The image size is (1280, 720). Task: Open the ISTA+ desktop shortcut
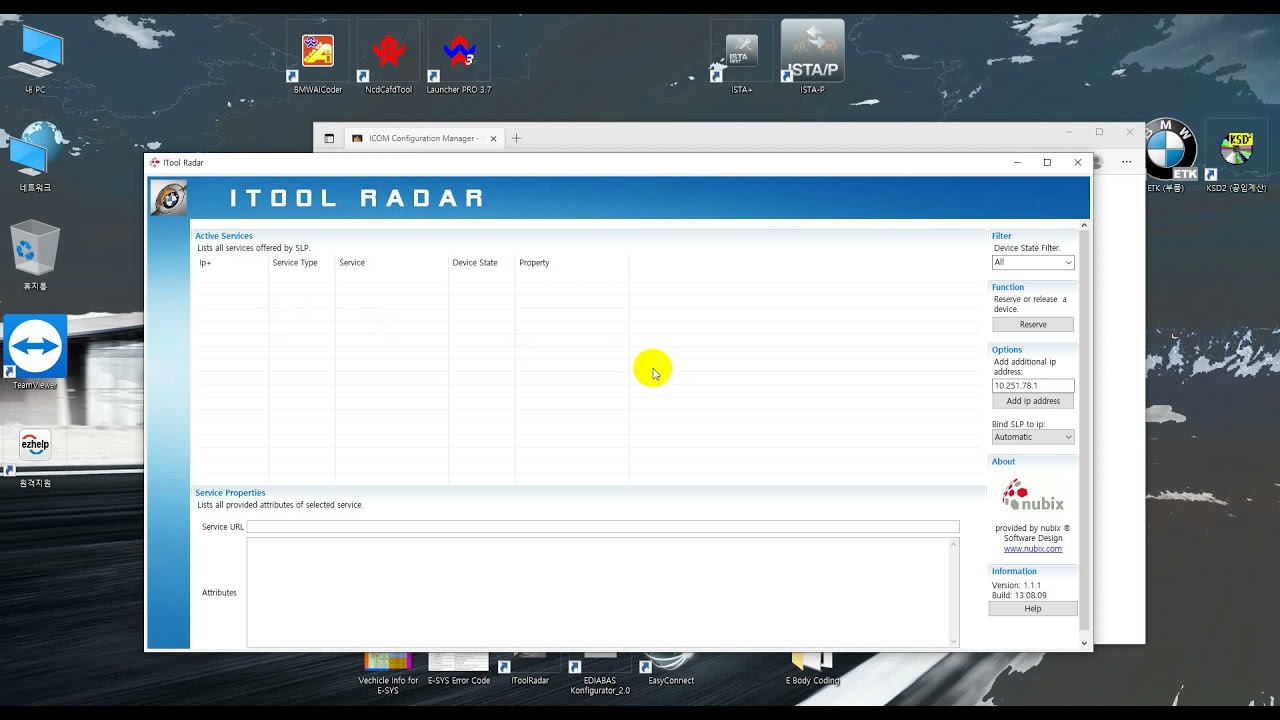[x=741, y=58]
